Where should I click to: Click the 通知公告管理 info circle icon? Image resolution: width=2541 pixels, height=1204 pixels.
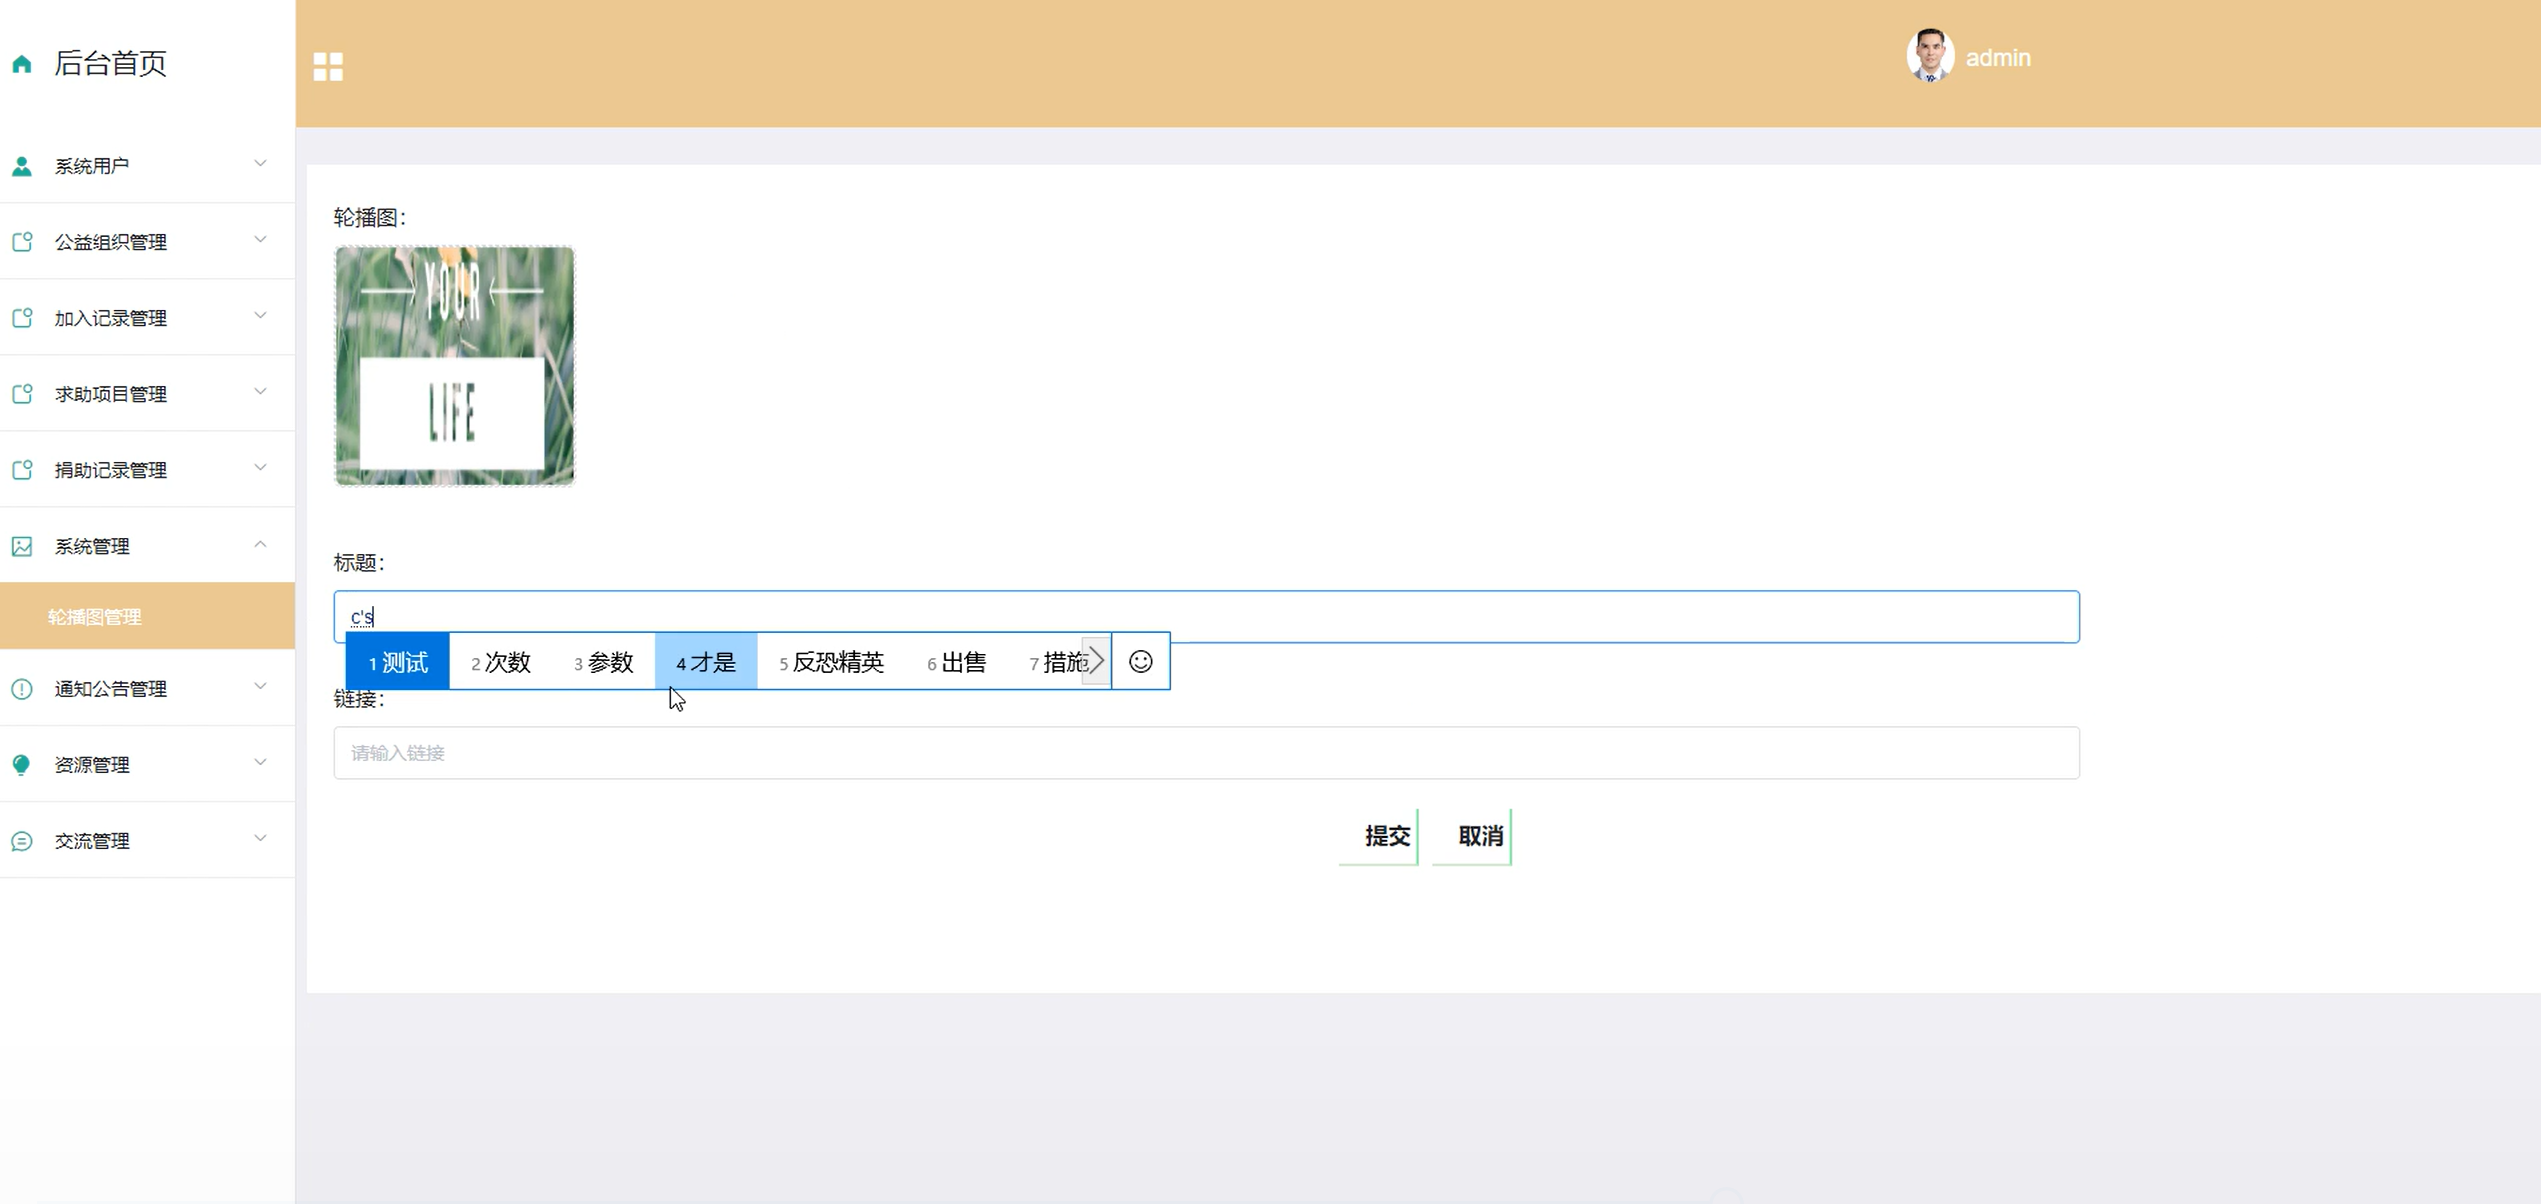[x=22, y=689]
